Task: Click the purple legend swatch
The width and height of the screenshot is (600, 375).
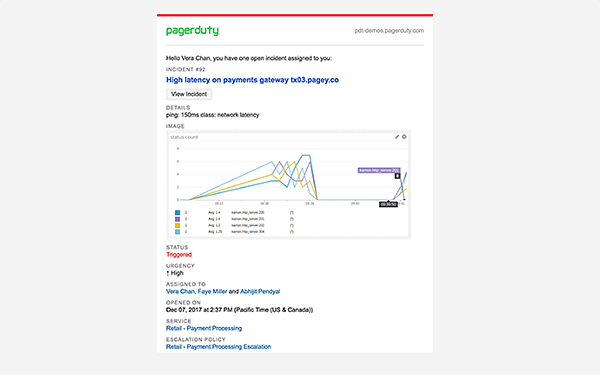Action: click(177, 219)
